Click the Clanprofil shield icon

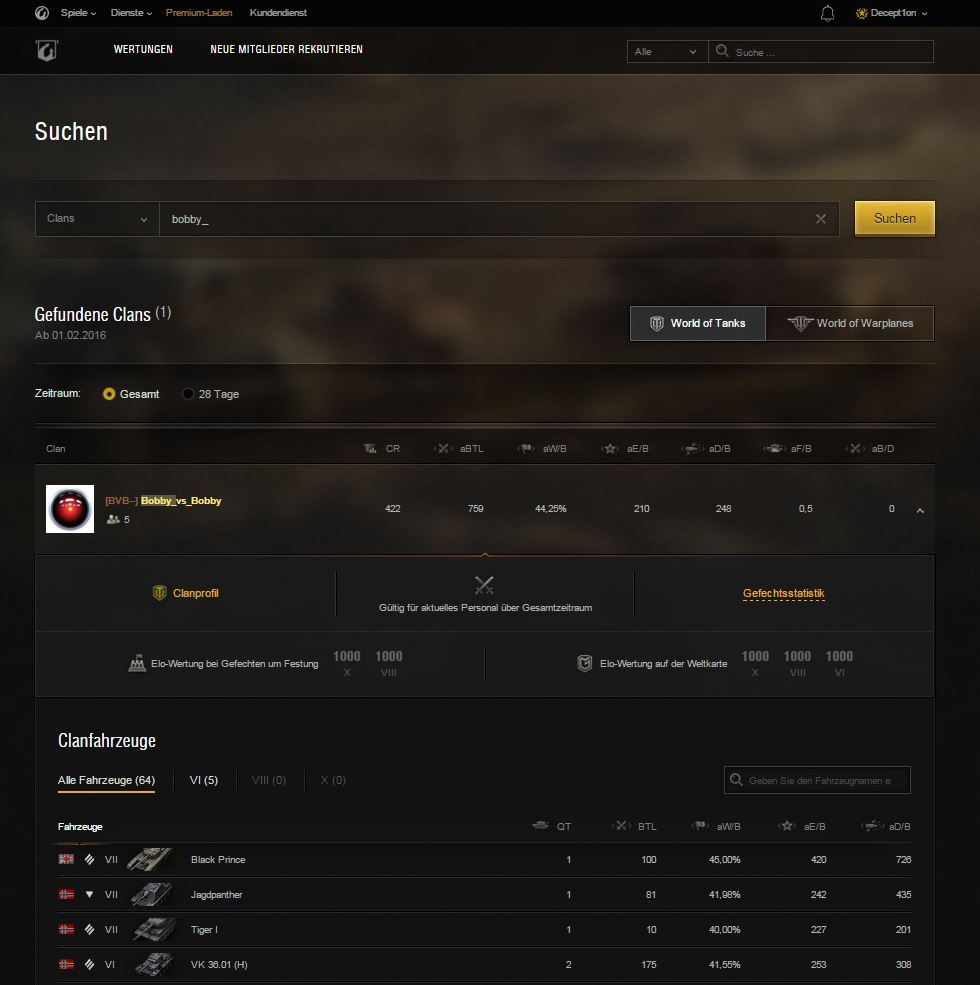pyautogui.click(x=160, y=592)
